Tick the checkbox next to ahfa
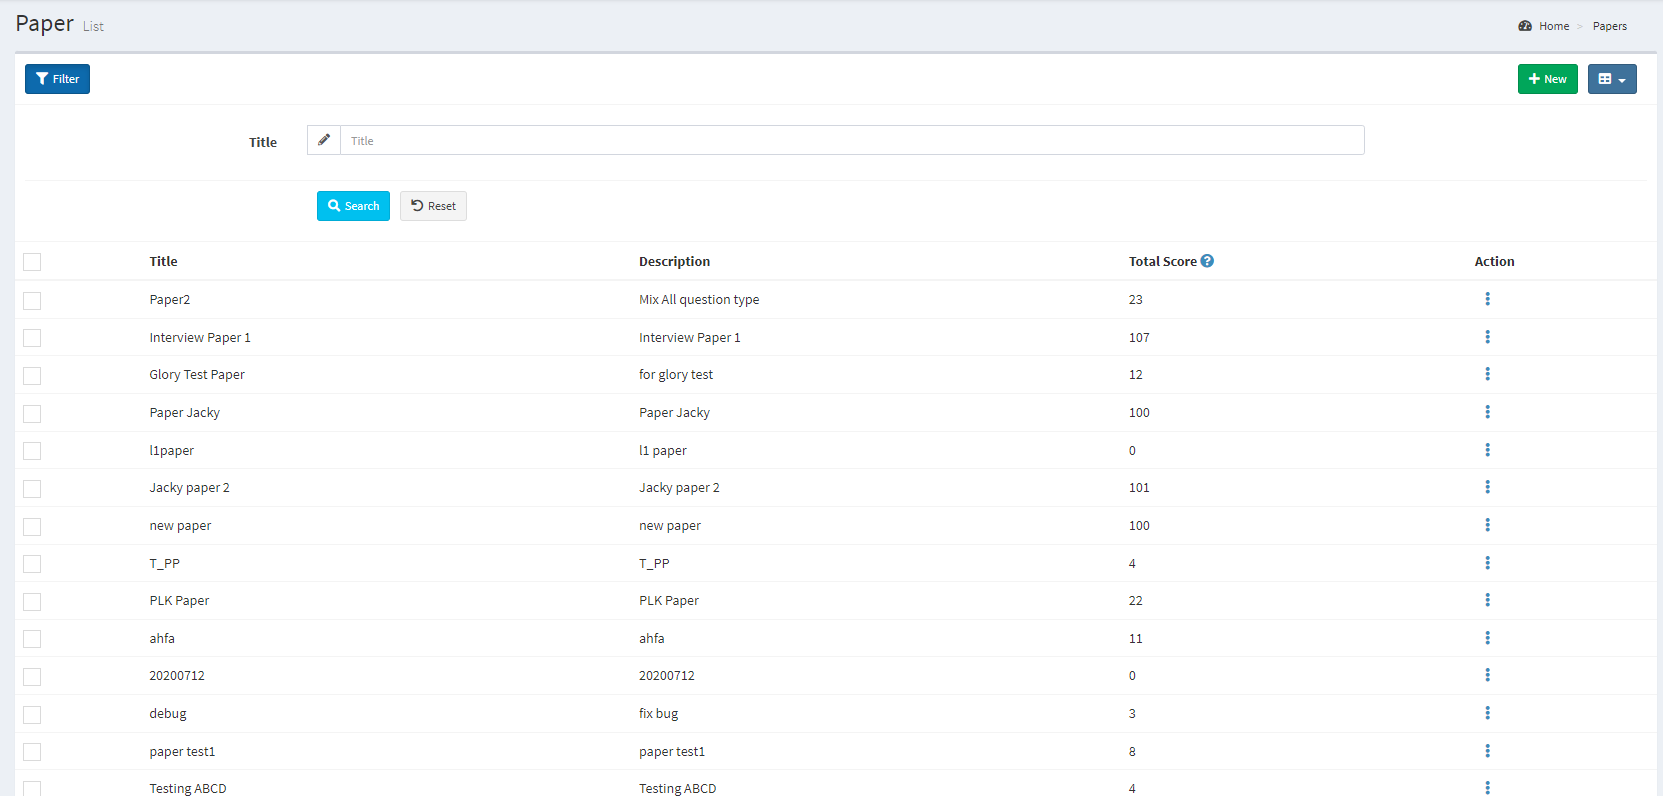 pos(32,639)
